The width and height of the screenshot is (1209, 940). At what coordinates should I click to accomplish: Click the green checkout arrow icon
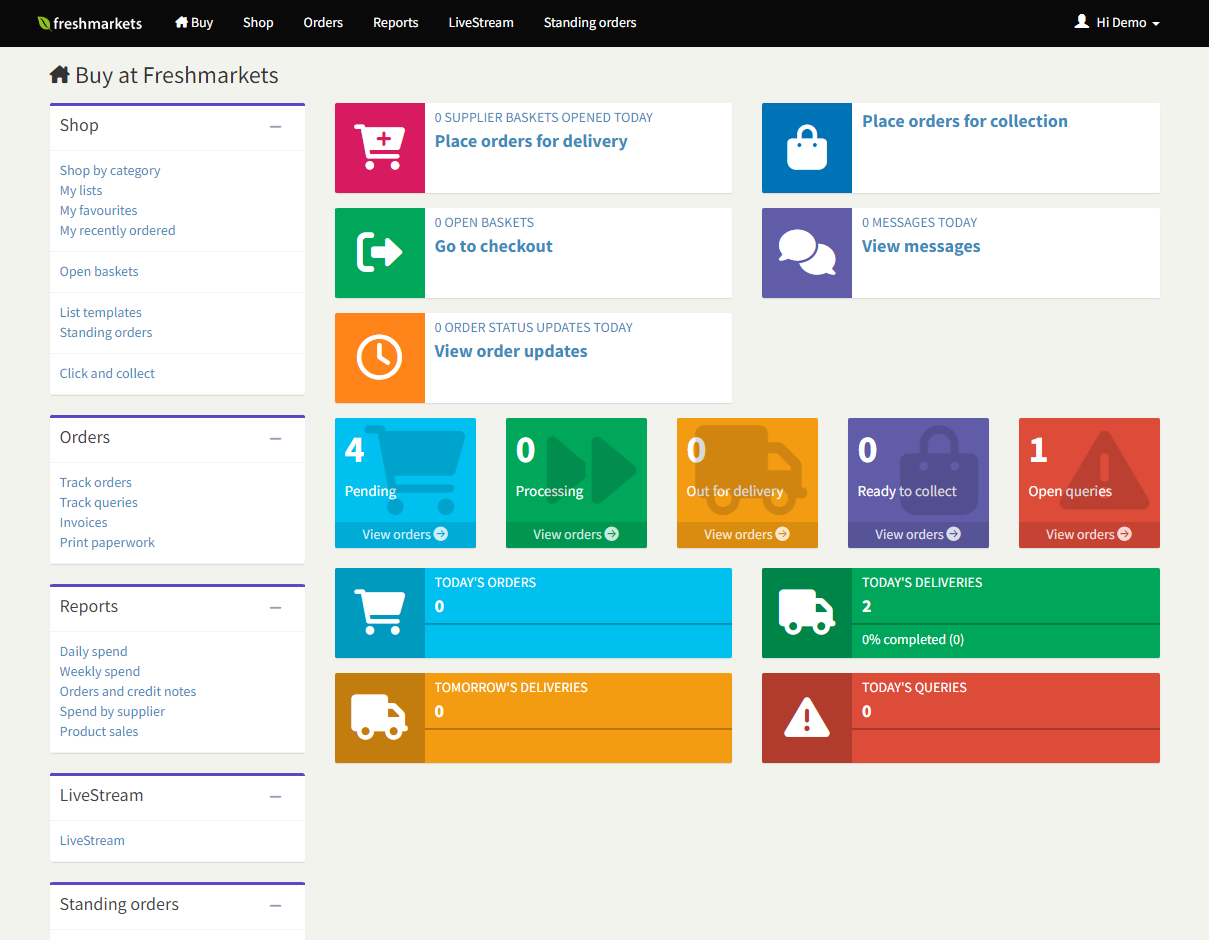pos(380,253)
